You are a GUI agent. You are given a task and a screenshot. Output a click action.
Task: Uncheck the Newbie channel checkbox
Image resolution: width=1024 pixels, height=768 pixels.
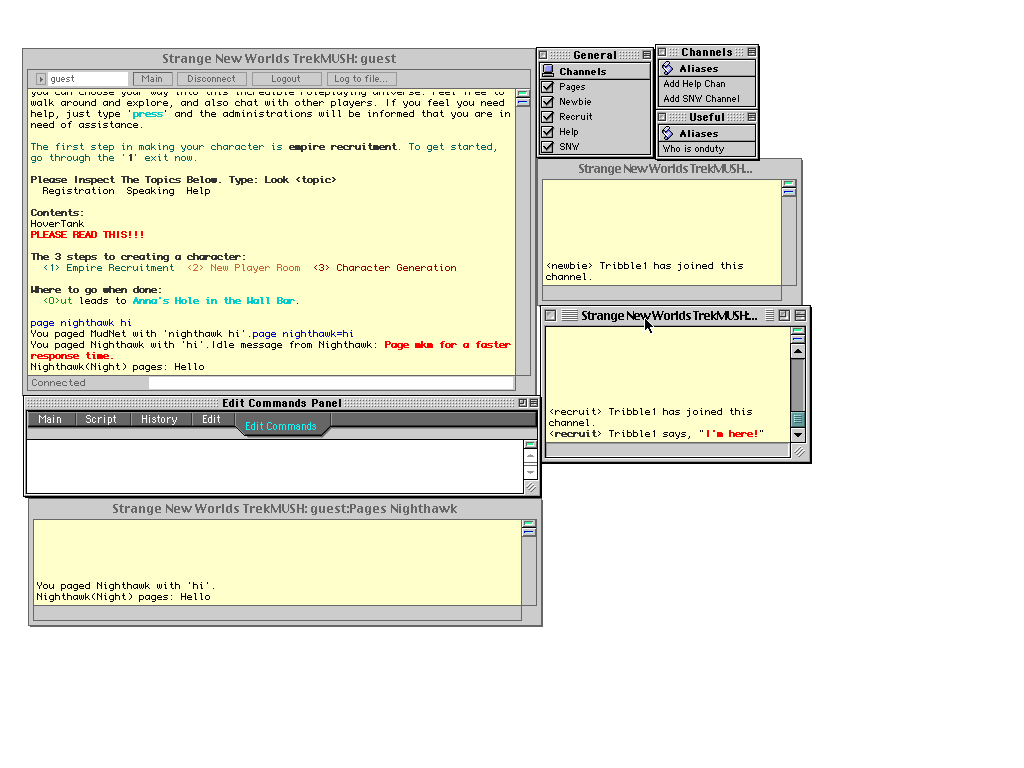coord(548,102)
